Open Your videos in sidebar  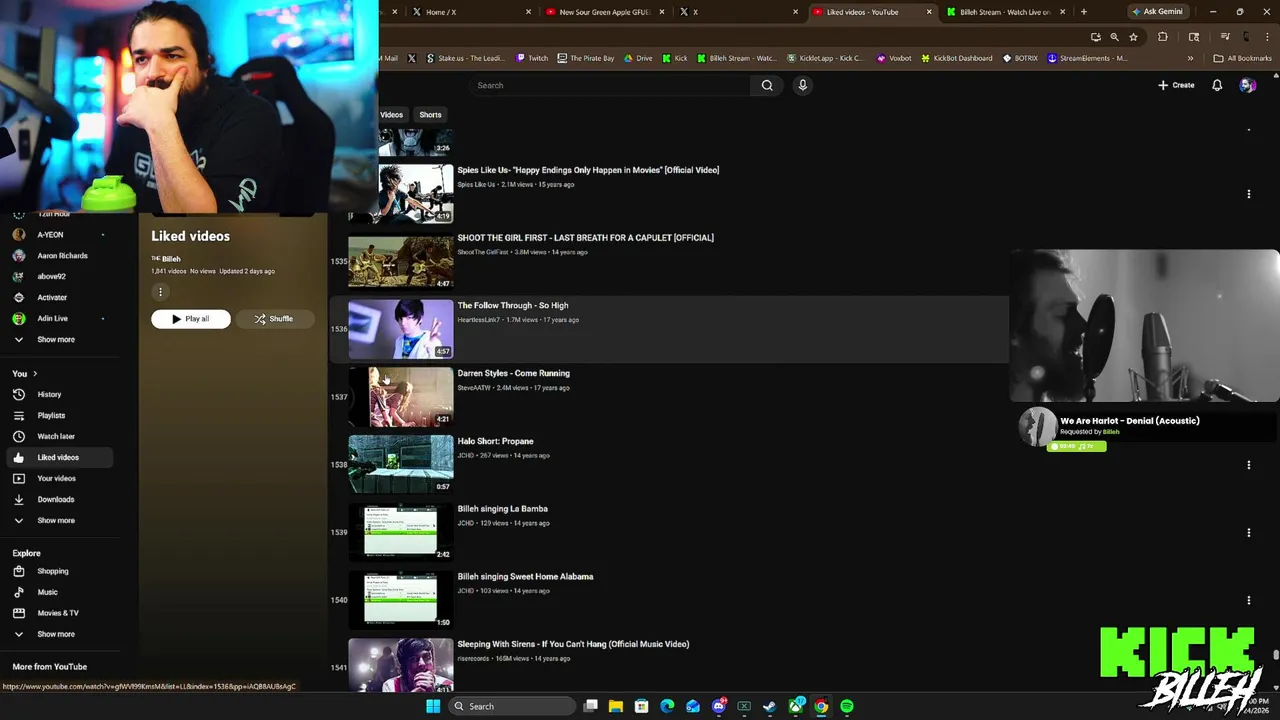pyautogui.click(x=56, y=478)
